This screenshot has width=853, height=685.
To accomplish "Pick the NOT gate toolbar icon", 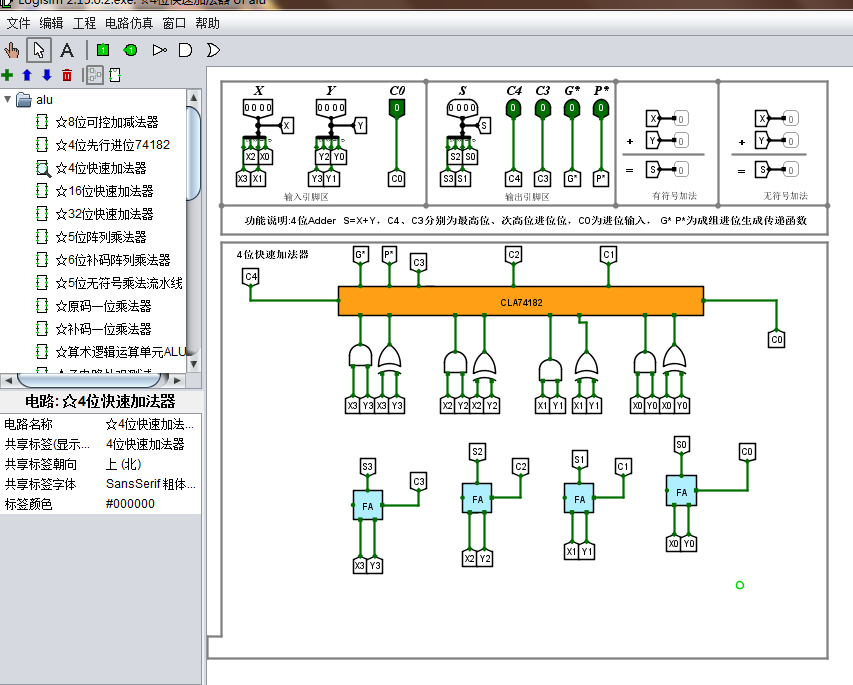I will [x=159, y=51].
